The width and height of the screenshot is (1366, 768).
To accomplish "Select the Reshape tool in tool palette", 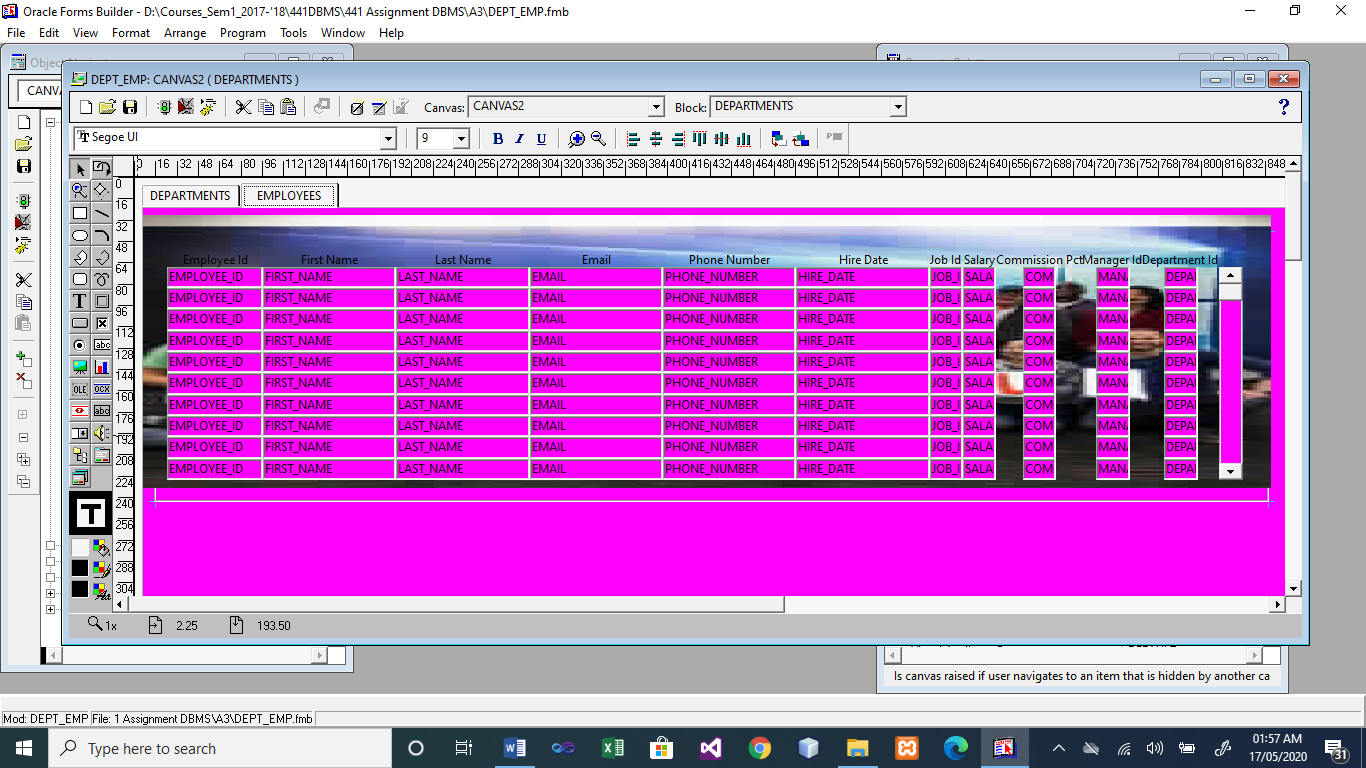I will click(102, 190).
